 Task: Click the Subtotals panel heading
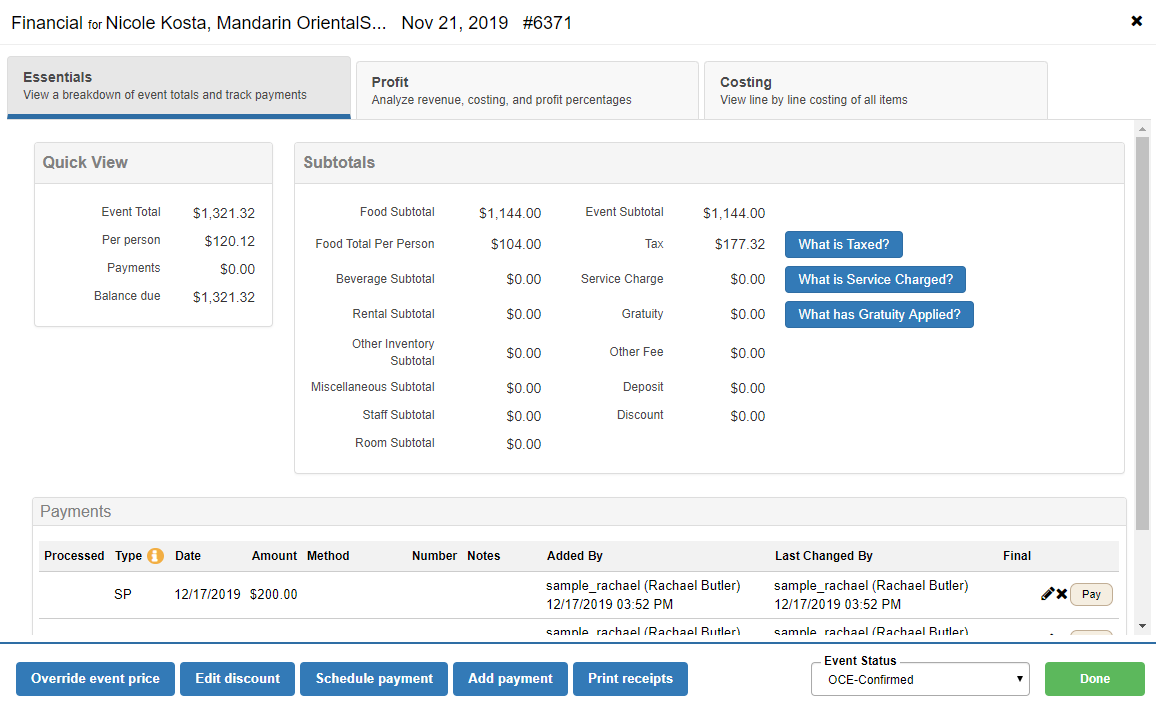coord(339,162)
